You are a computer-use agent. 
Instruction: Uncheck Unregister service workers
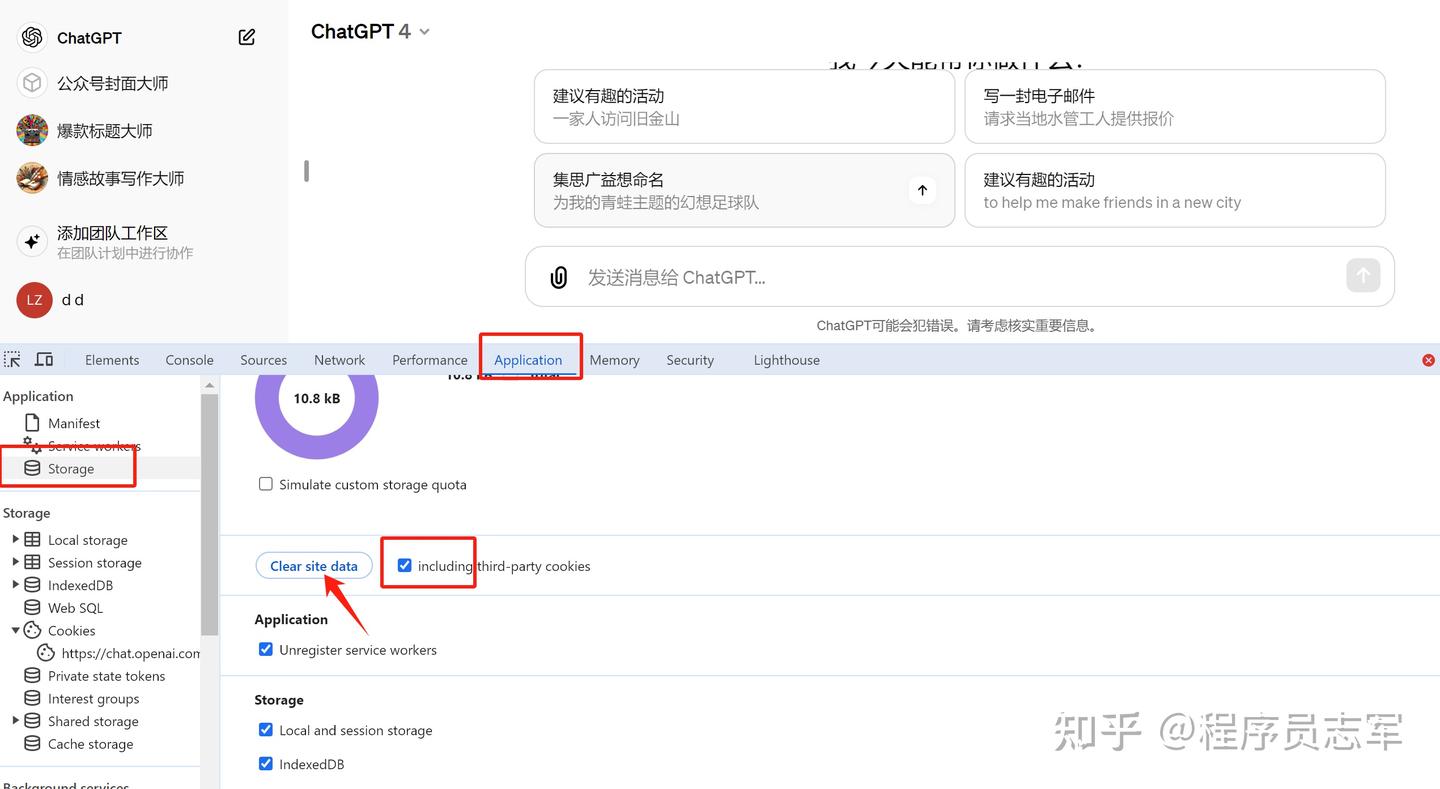(x=266, y=649)
